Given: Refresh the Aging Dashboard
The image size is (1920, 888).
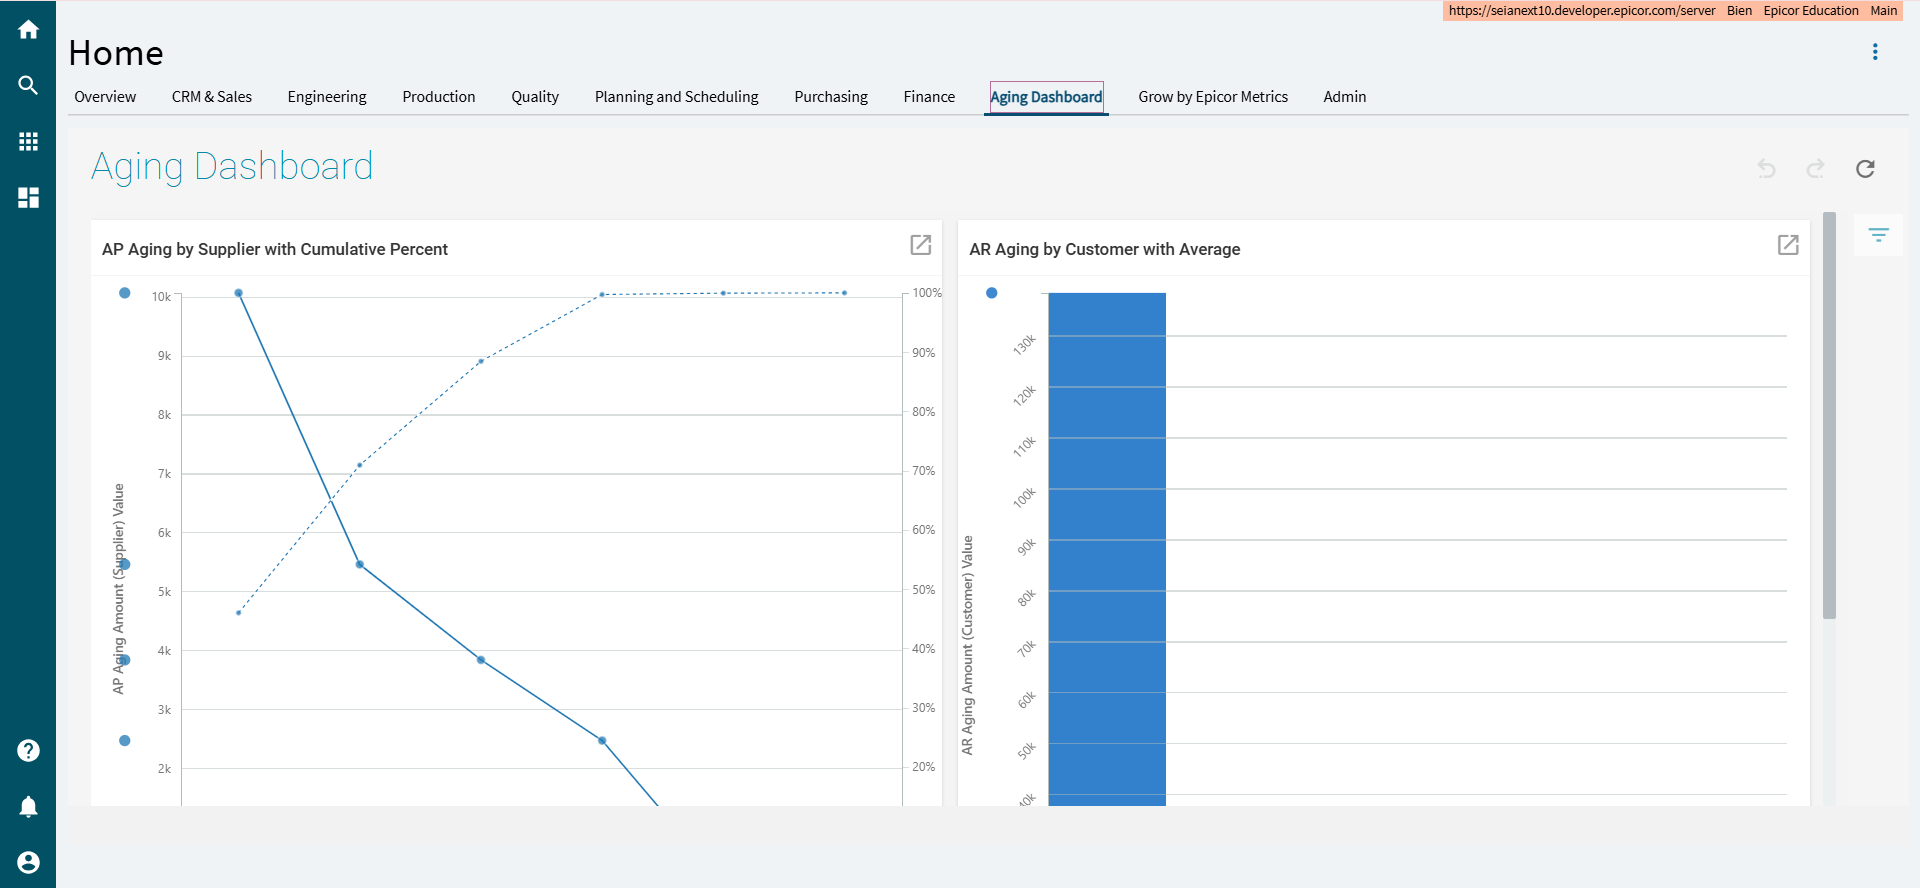Looking at the screenshot, I should (1865, 169).
